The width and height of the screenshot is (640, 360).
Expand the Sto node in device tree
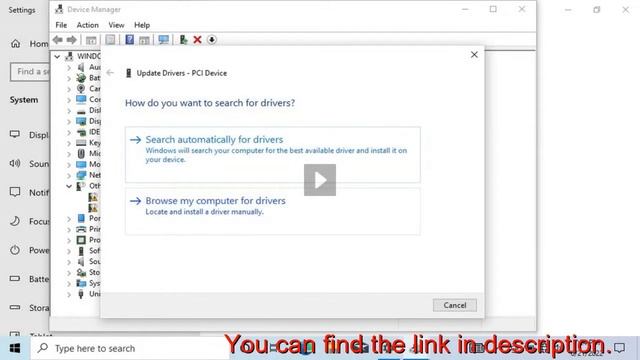click(69, 273)
